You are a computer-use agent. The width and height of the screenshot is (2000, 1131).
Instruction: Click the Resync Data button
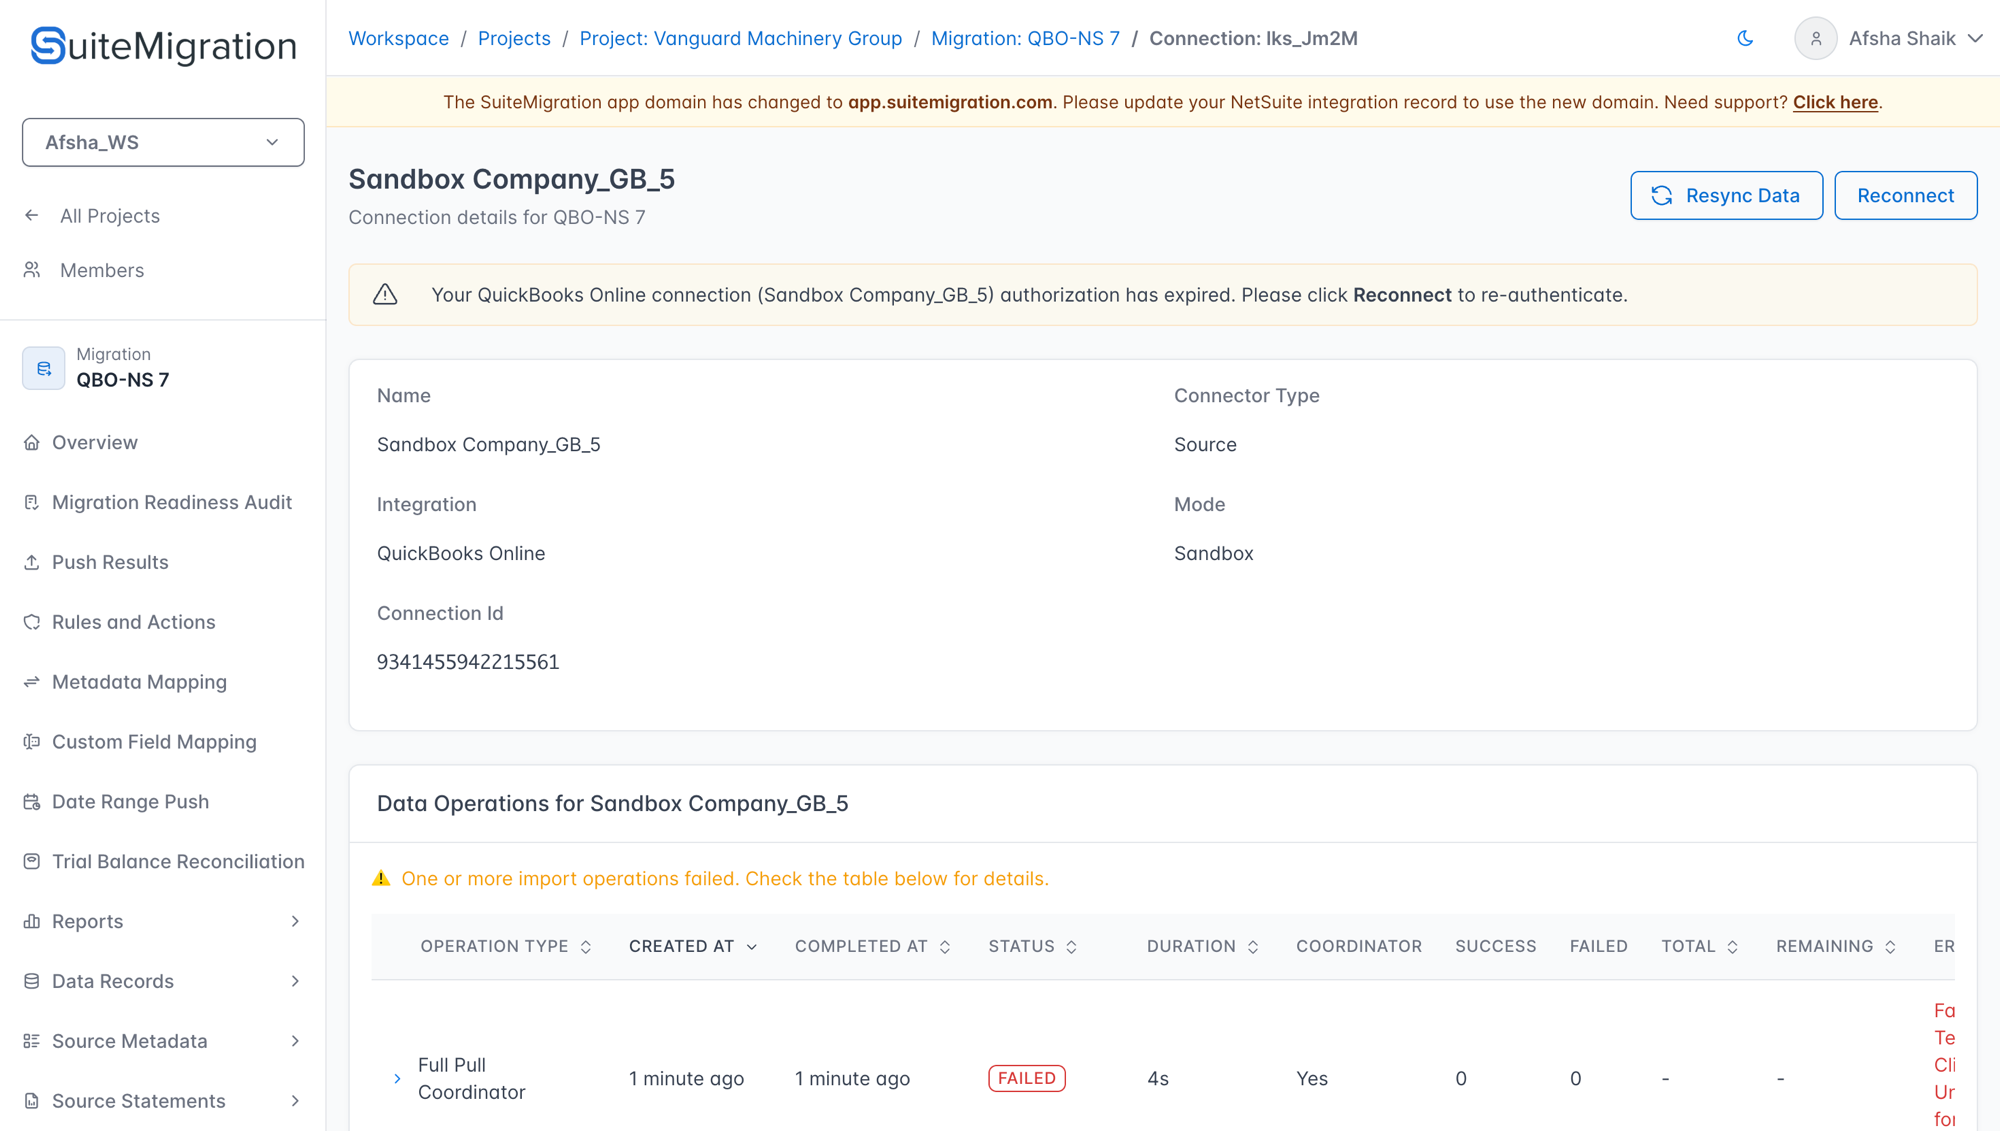pyautogui.click(x=1726, y=195)
